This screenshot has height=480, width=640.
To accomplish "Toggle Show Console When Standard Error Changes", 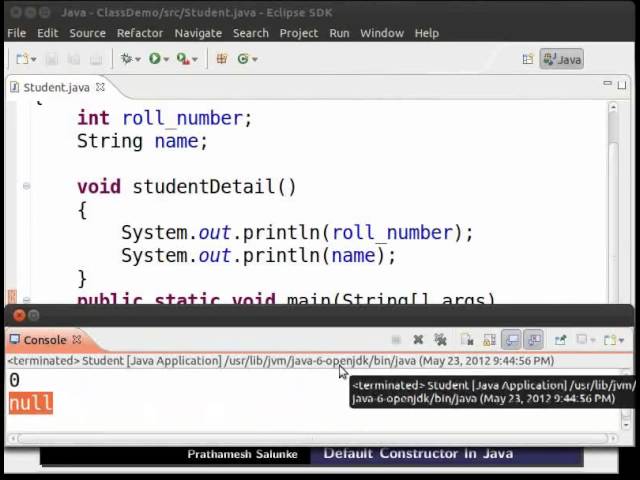I will (x=533, y=340).
